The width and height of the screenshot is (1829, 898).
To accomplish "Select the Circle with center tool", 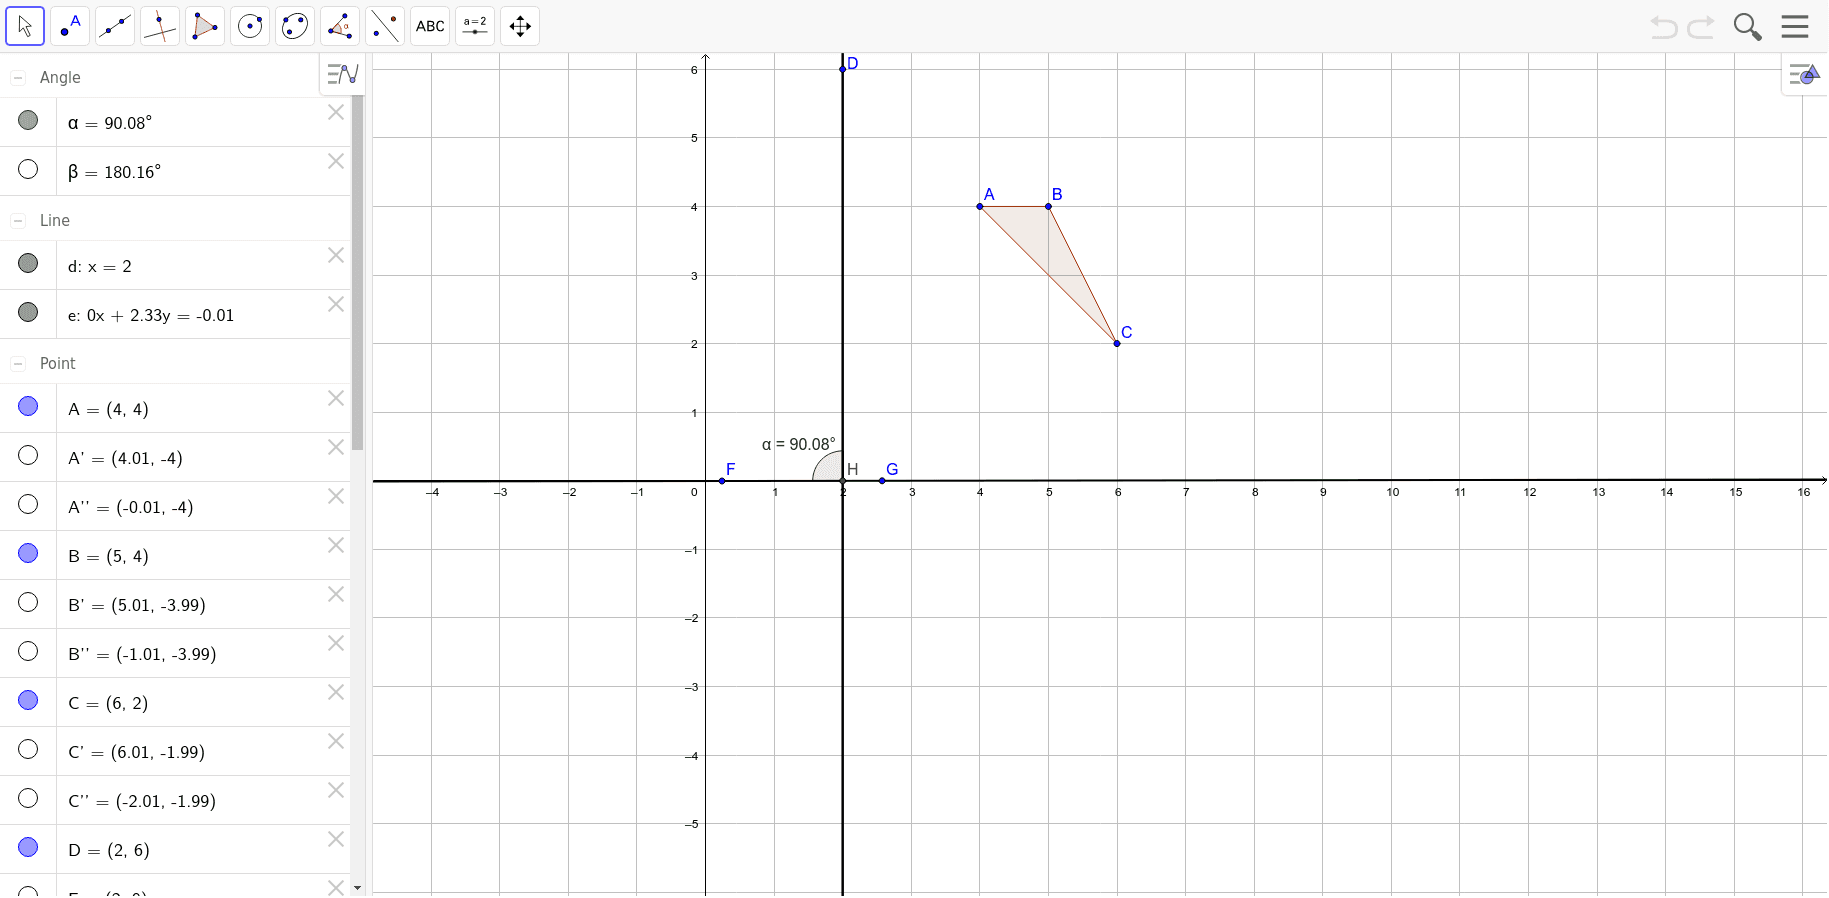I will coord(250,26).
